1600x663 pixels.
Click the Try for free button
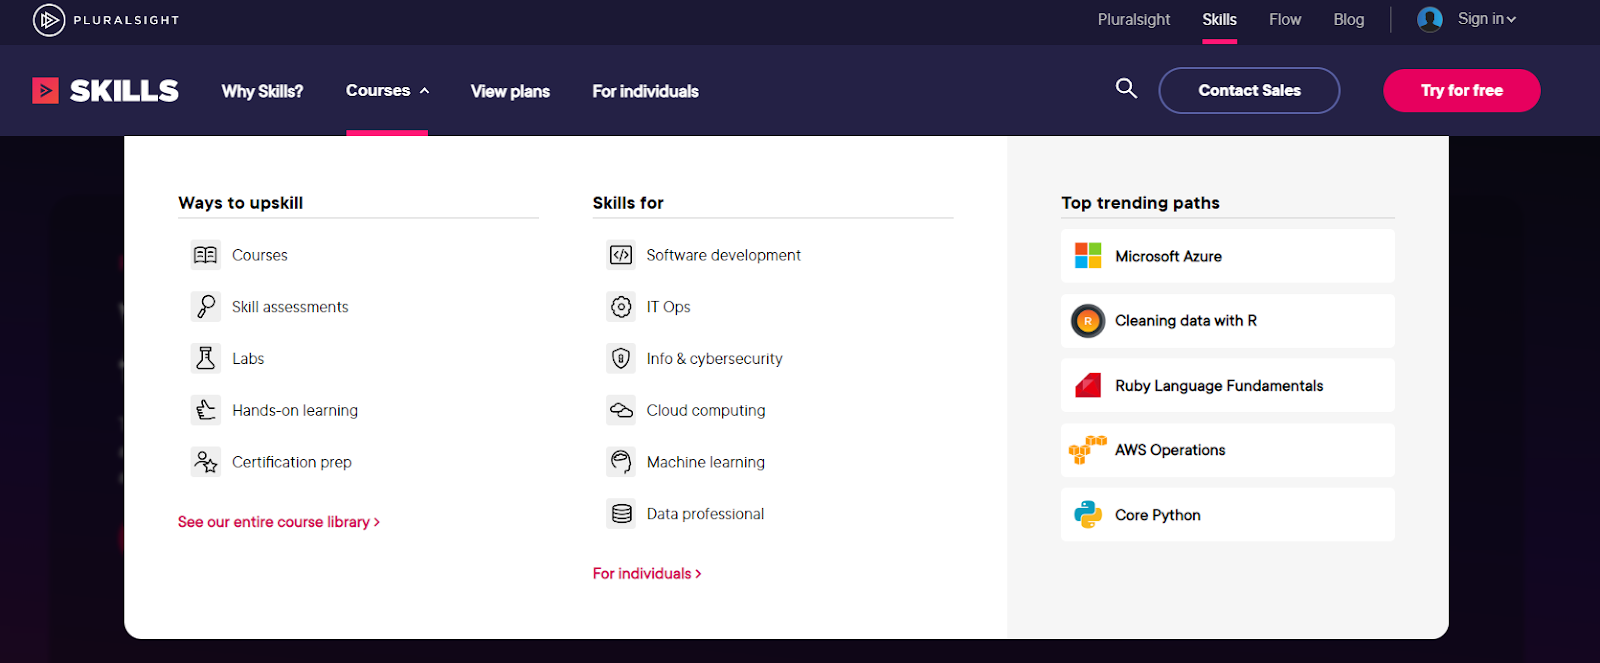(1461, 90)
